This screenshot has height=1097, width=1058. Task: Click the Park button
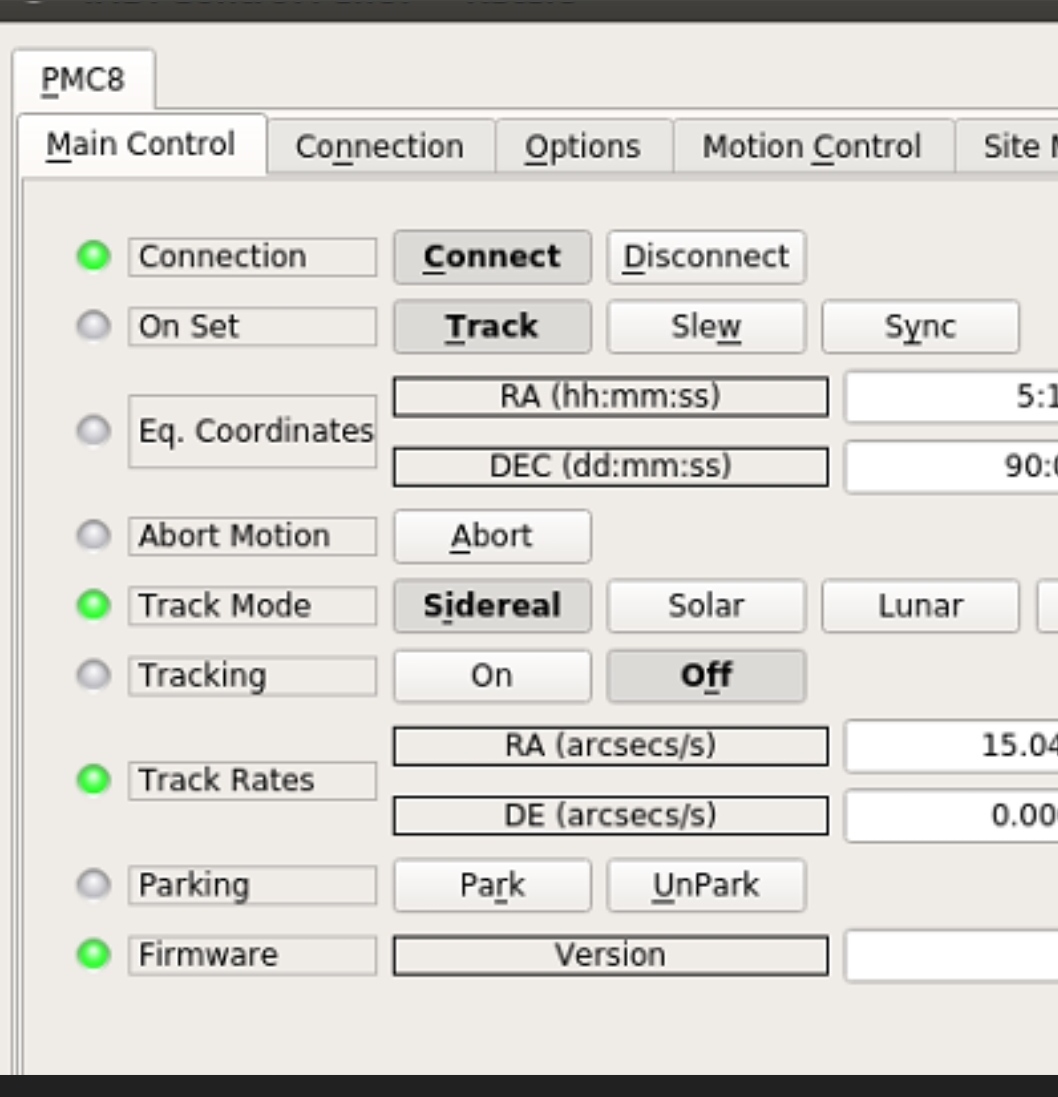click(493, 886)
